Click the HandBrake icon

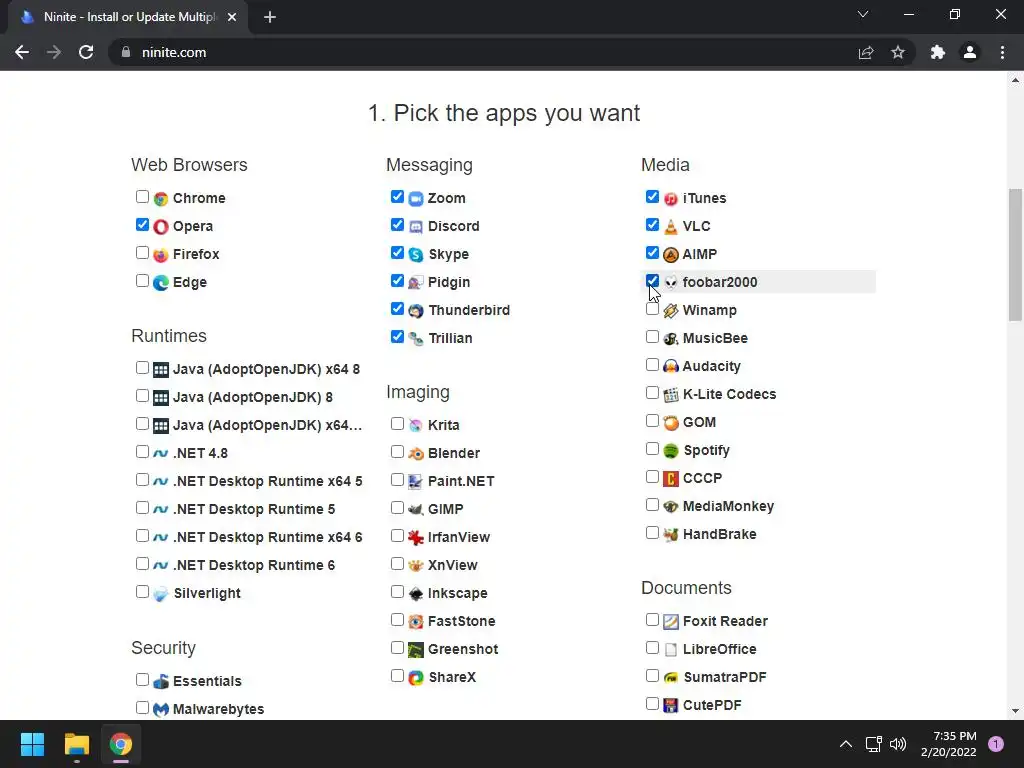(x=671, y=535)
